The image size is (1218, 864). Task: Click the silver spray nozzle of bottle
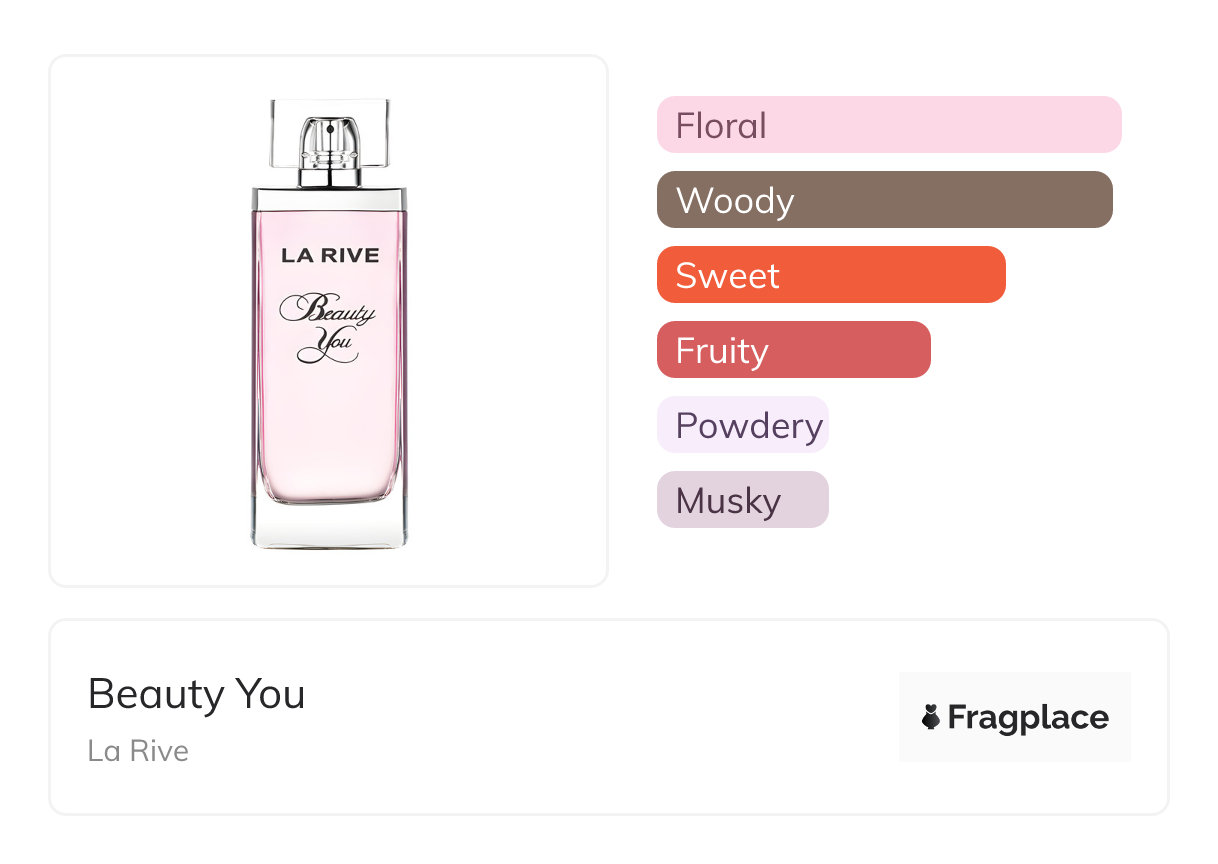coord(329,140)
